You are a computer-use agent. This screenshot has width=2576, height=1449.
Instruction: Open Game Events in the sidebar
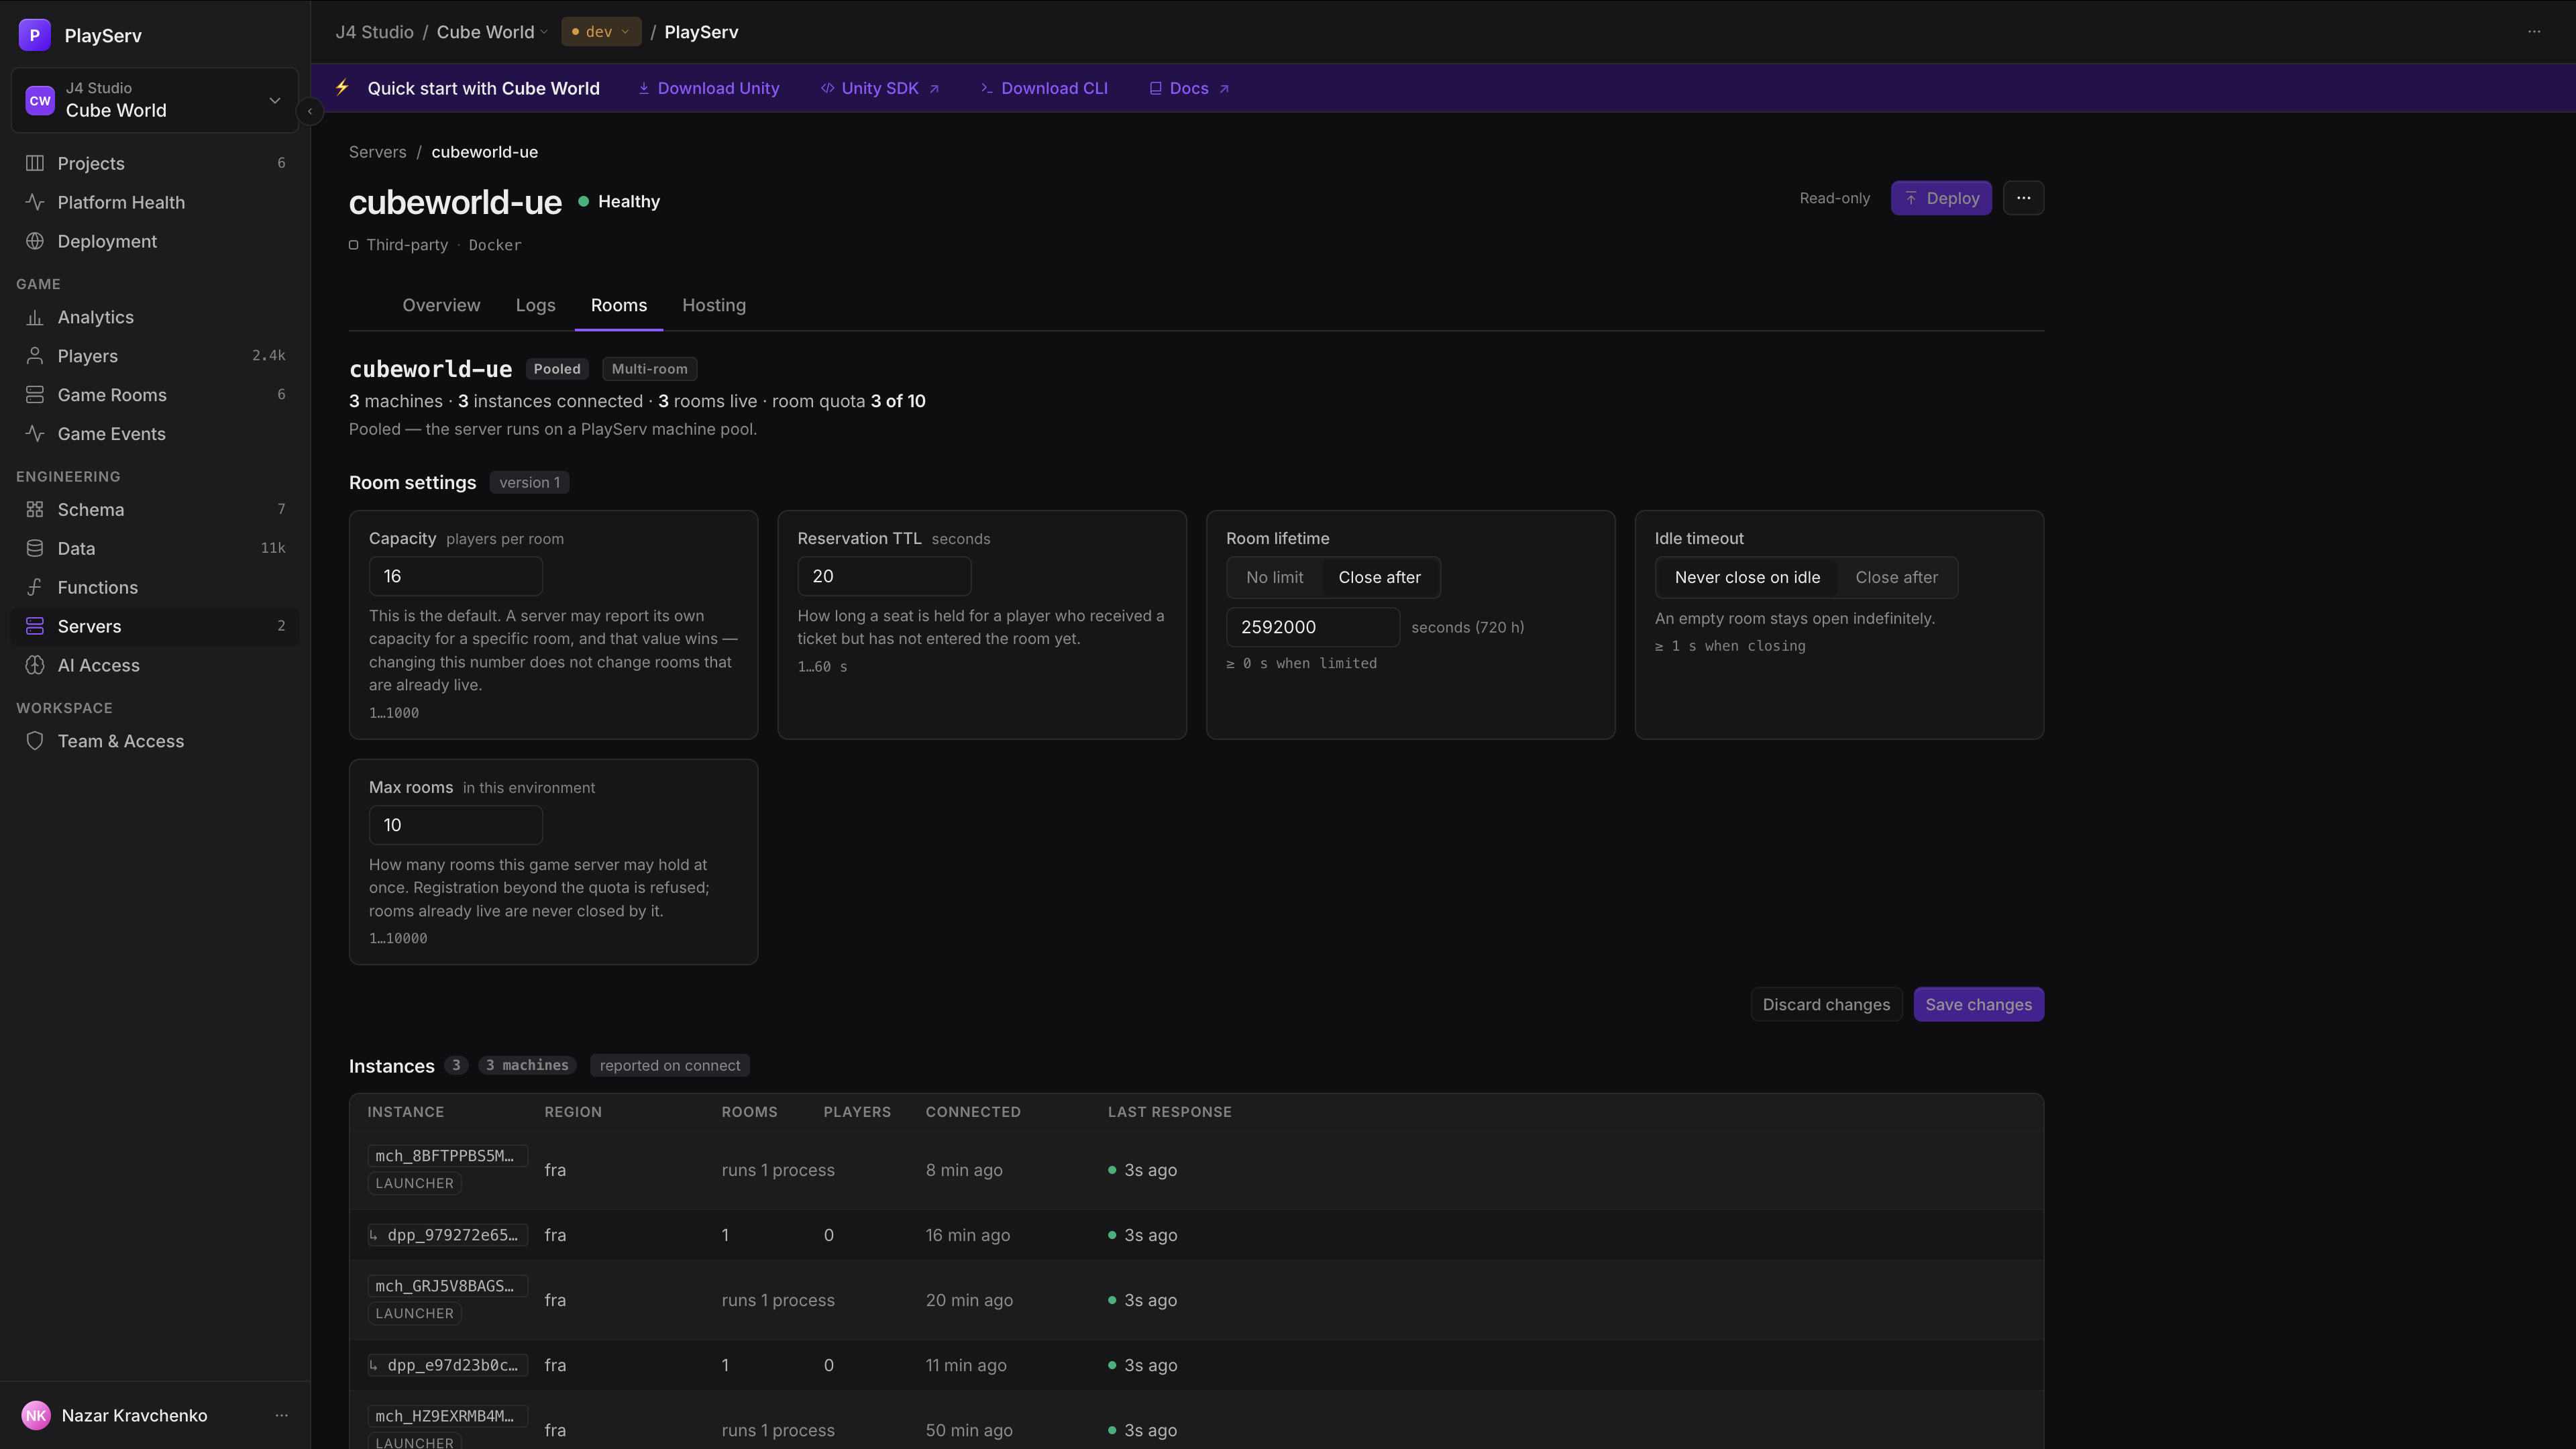coord(155,434)
